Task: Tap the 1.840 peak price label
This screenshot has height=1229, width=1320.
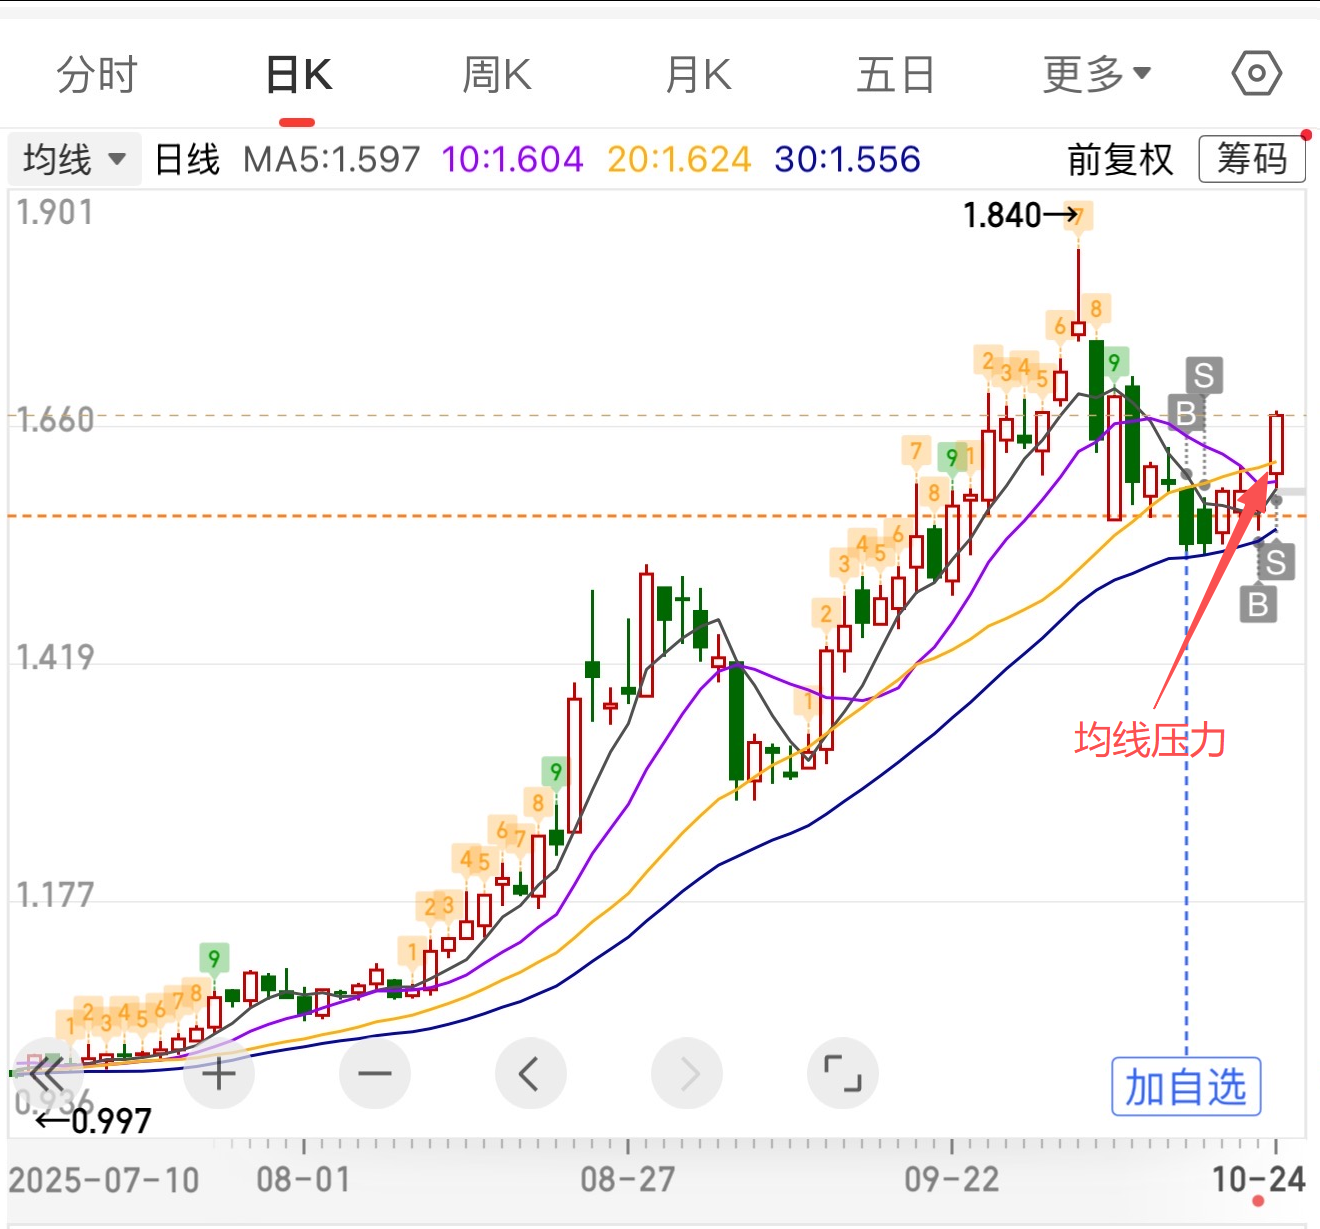Action: [1002, 215]
